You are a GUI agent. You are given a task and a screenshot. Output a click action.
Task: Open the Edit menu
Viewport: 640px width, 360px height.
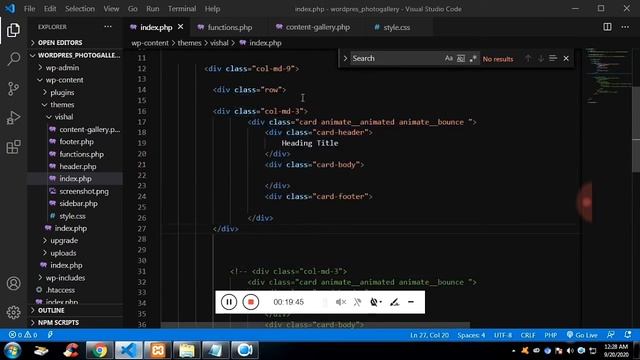pyautogui.click(x=50, y=9)
